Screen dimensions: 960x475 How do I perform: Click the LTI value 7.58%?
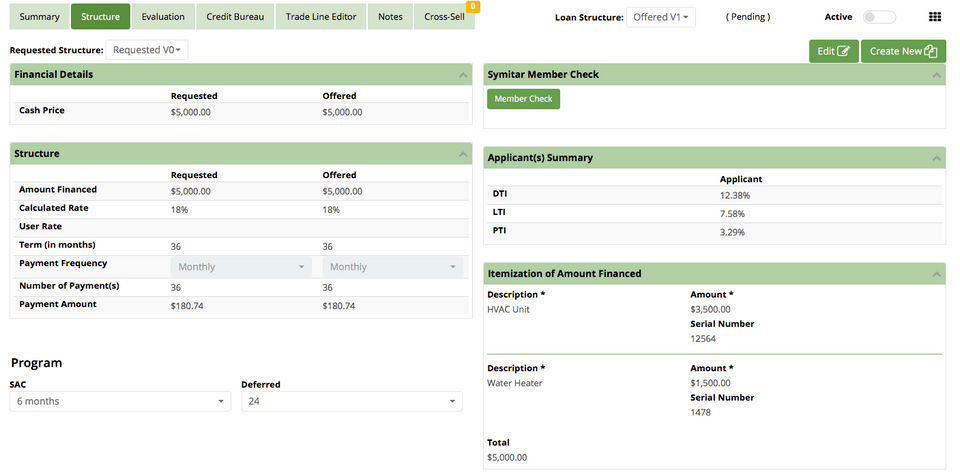[732, 214]
